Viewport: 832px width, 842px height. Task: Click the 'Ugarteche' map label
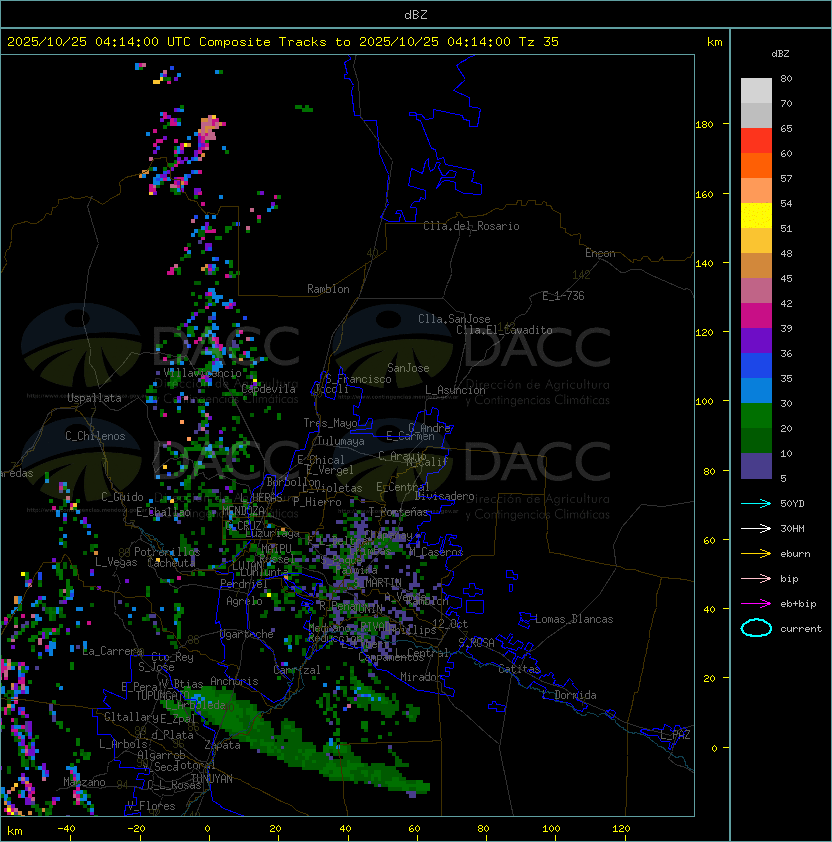point(247,634)
